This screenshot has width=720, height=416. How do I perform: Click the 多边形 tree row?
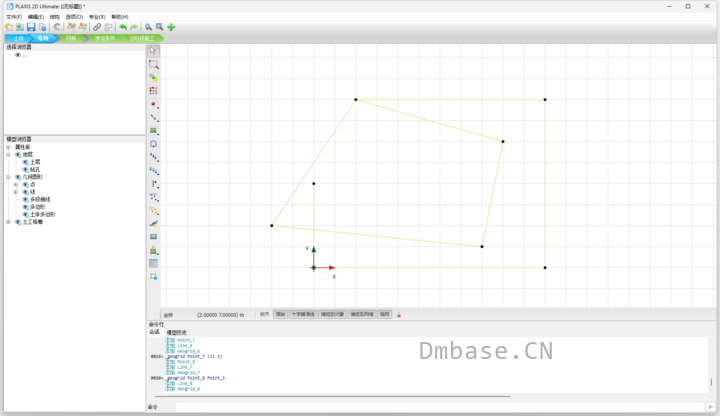pyautogui.click(x=37, y=207)
